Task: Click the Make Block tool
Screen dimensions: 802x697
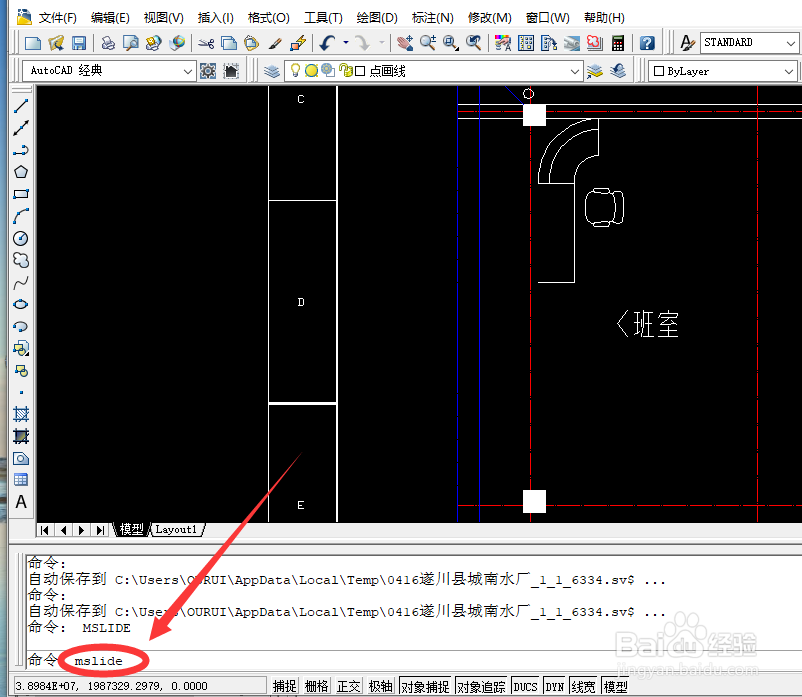Action: 21,370
